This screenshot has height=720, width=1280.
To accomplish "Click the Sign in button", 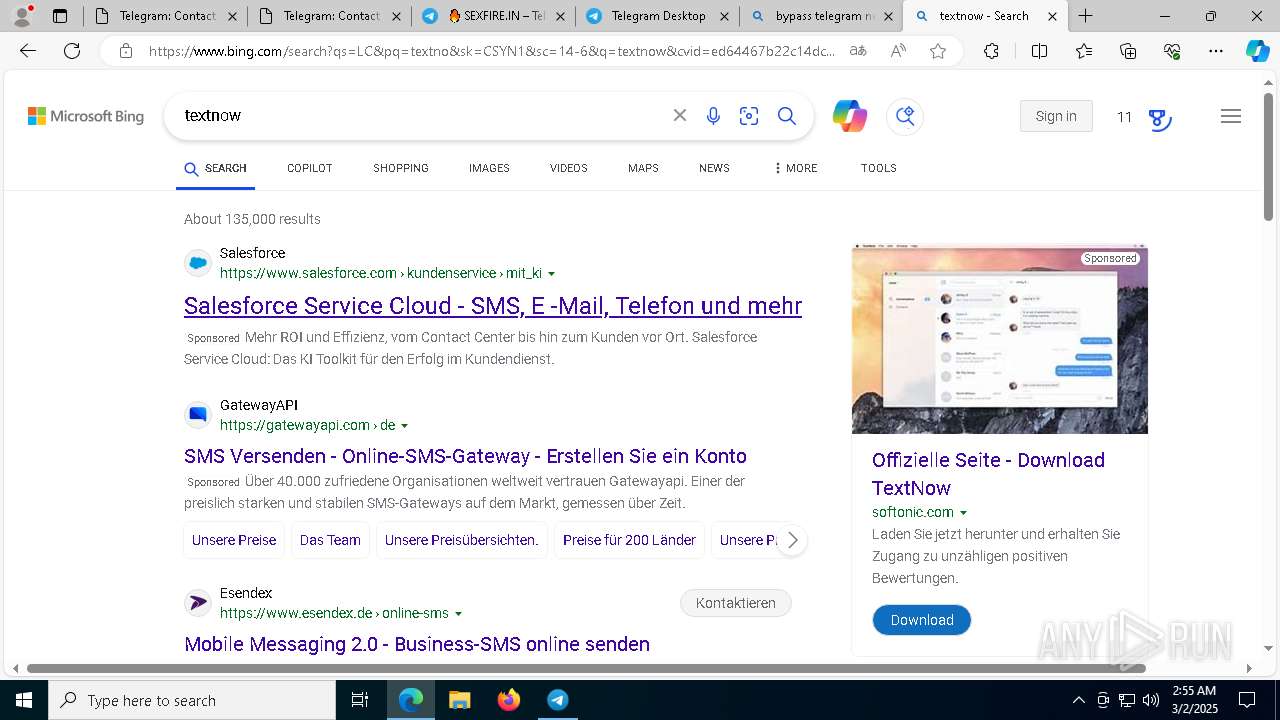I will (x=1056, y=116).
